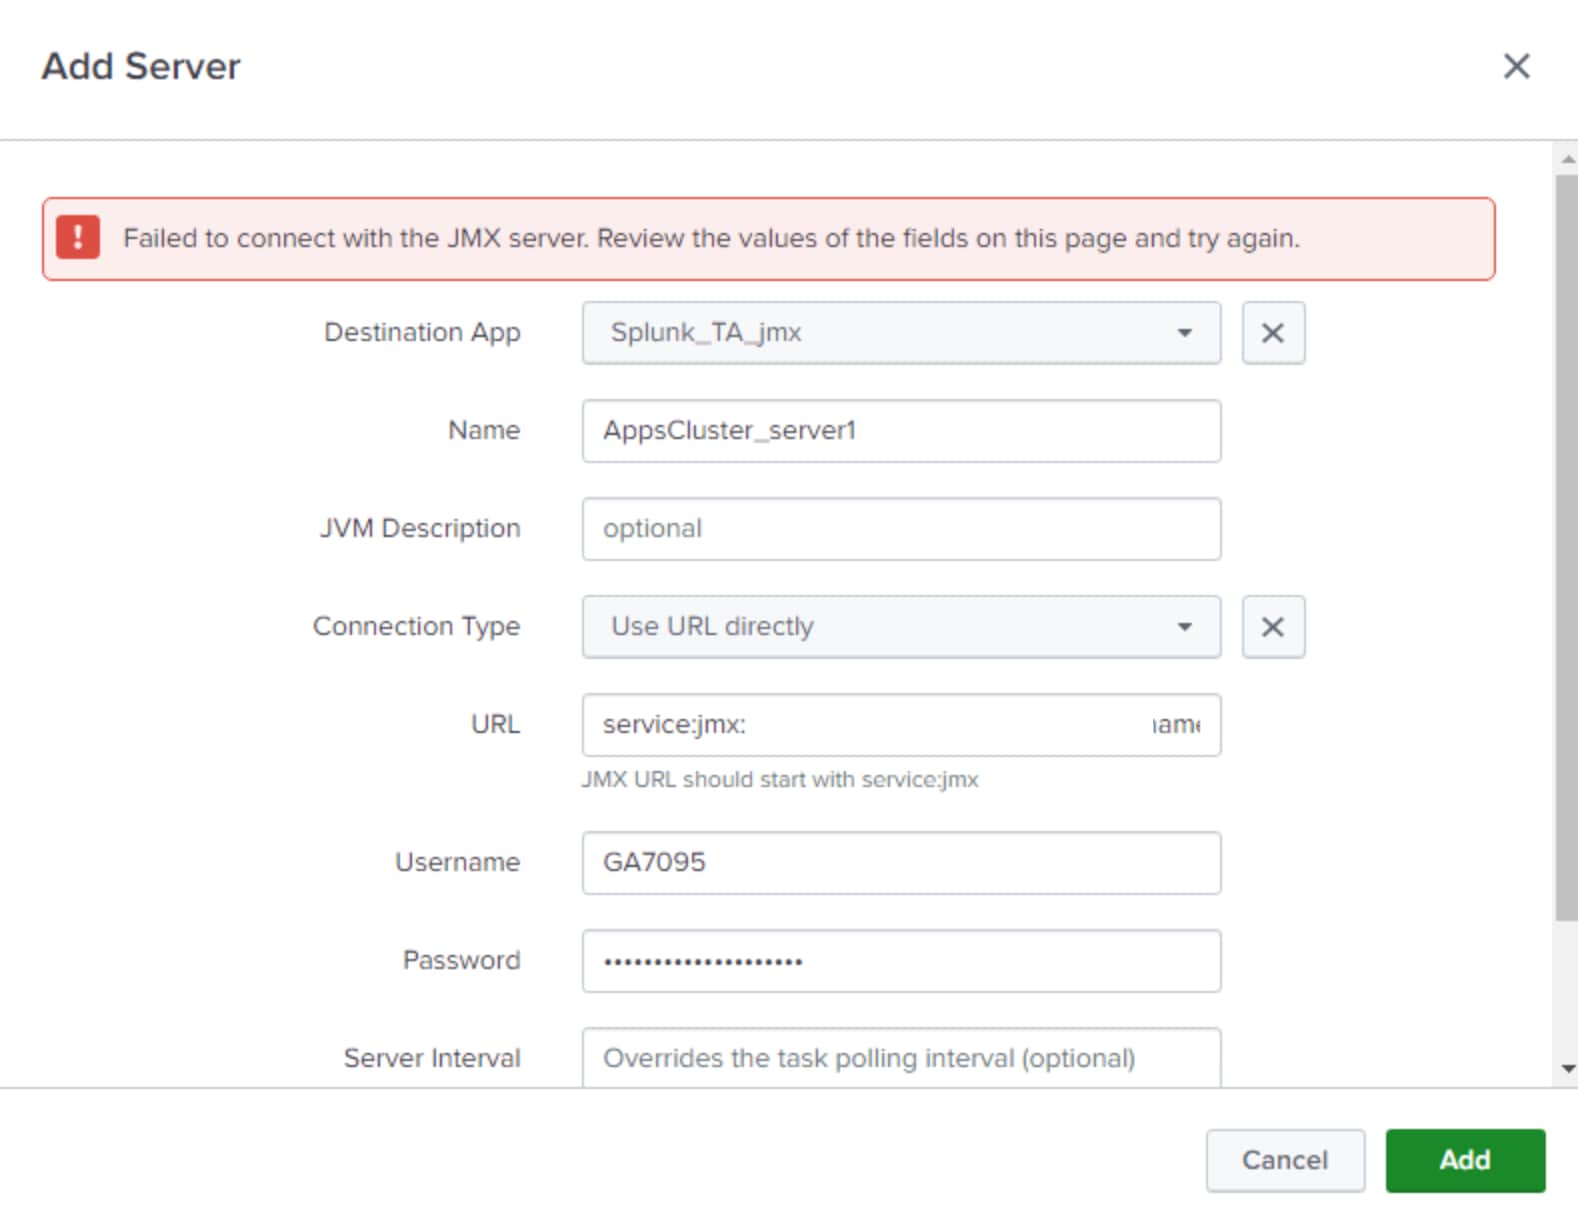Click the vertical scrollbar thumb

[x=1567, y=548]
